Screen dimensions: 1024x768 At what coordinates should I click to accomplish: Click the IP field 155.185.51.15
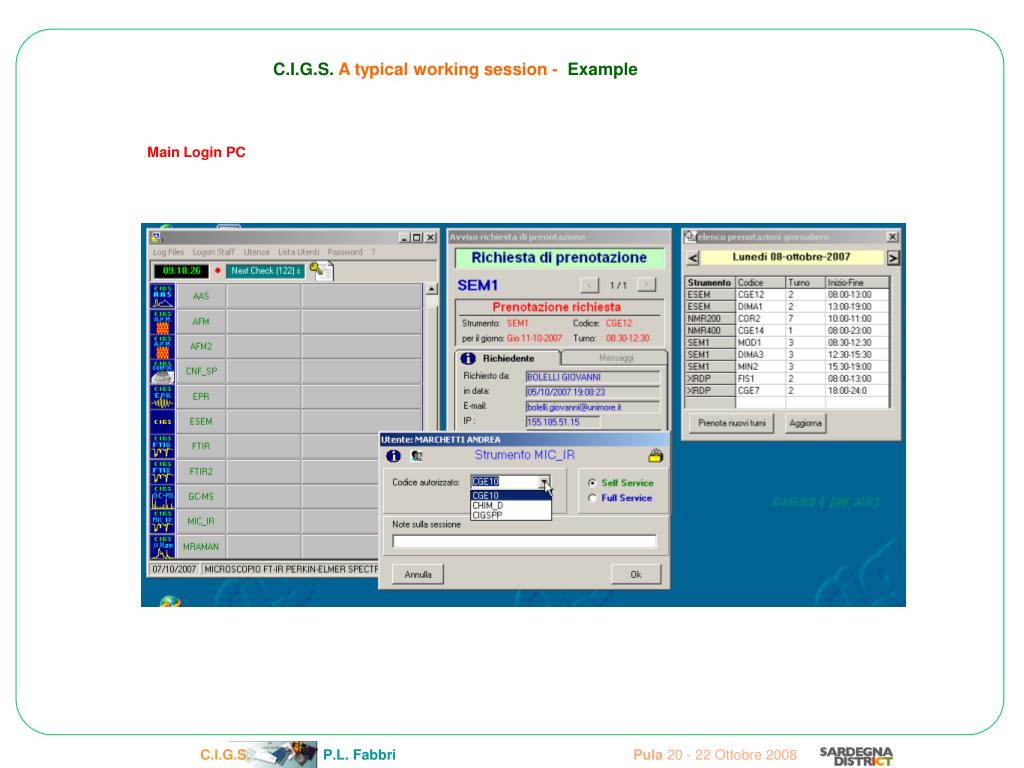563,422
